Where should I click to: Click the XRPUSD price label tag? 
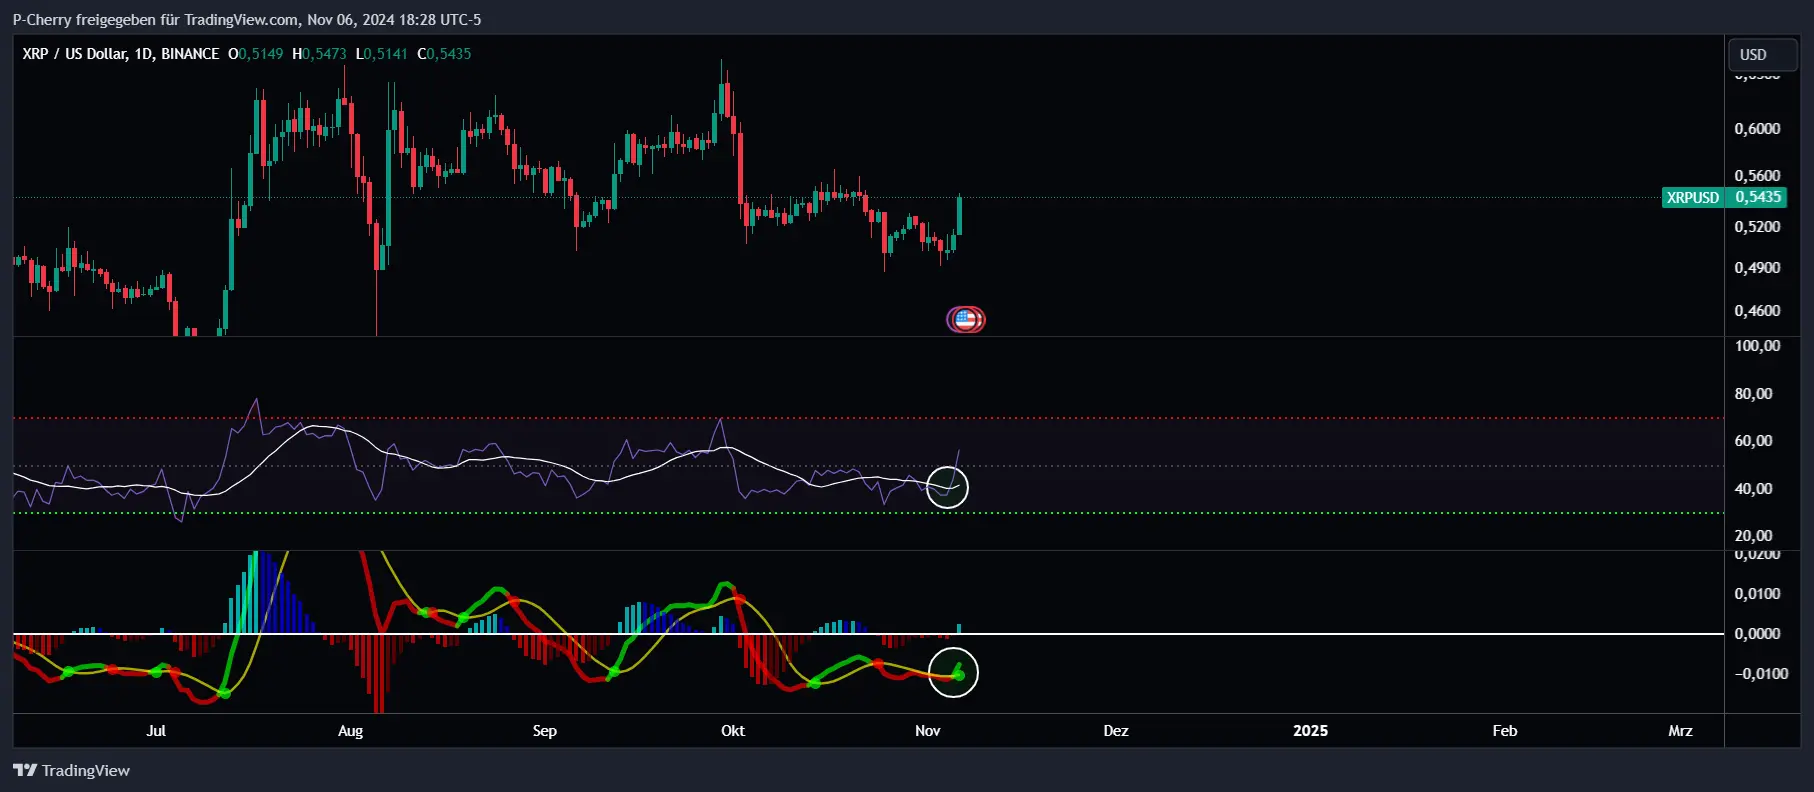click(1693, 197)
